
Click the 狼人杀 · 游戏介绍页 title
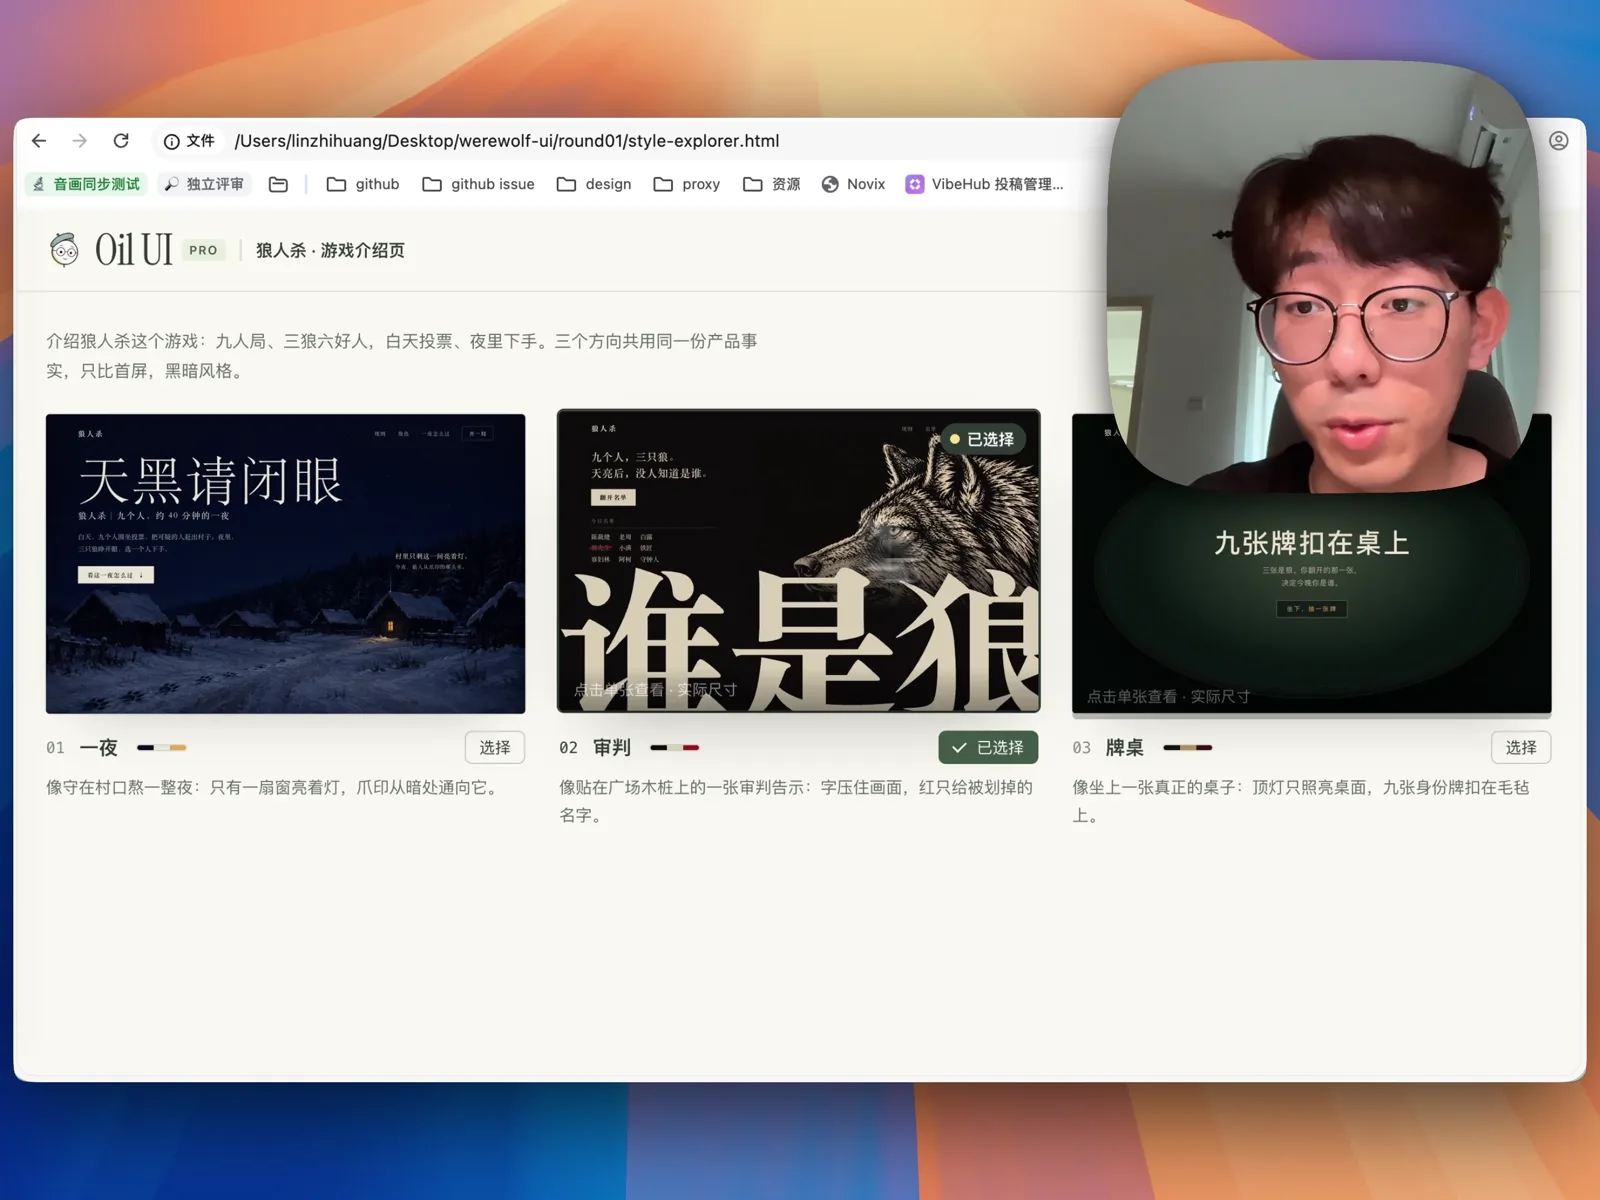330,250
